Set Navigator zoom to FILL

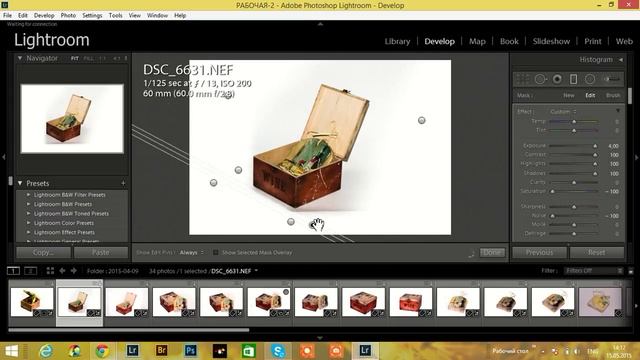point(88,58)
